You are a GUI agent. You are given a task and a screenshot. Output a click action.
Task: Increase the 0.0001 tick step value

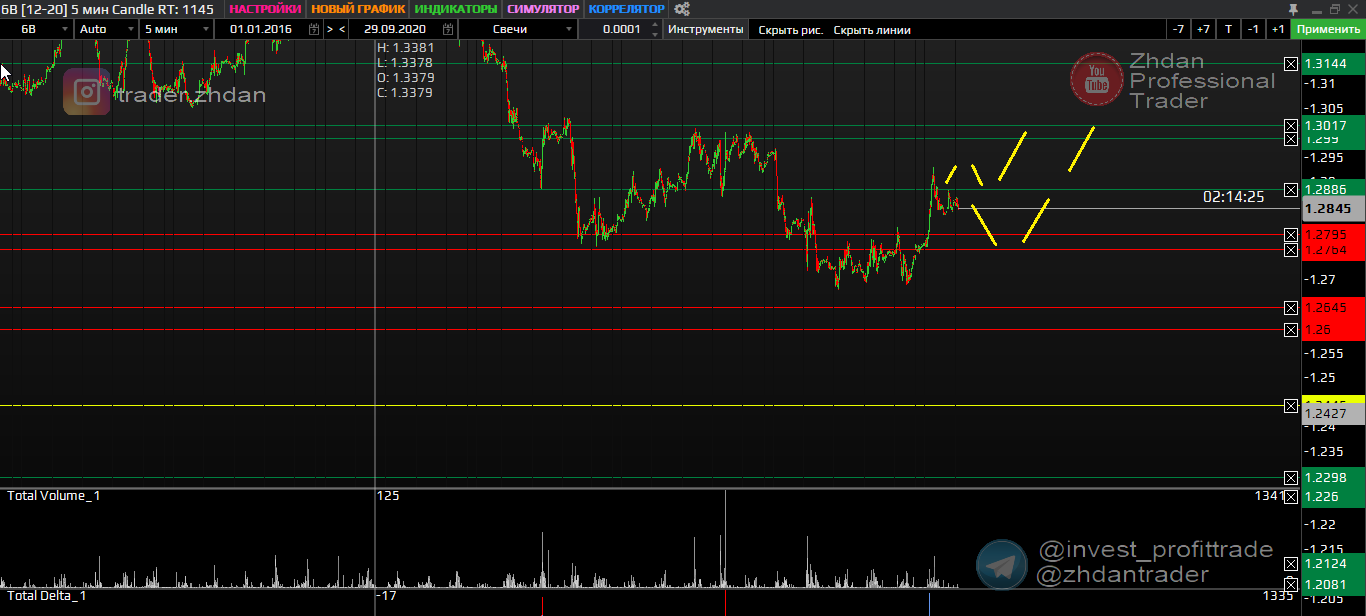pos(655,25)
